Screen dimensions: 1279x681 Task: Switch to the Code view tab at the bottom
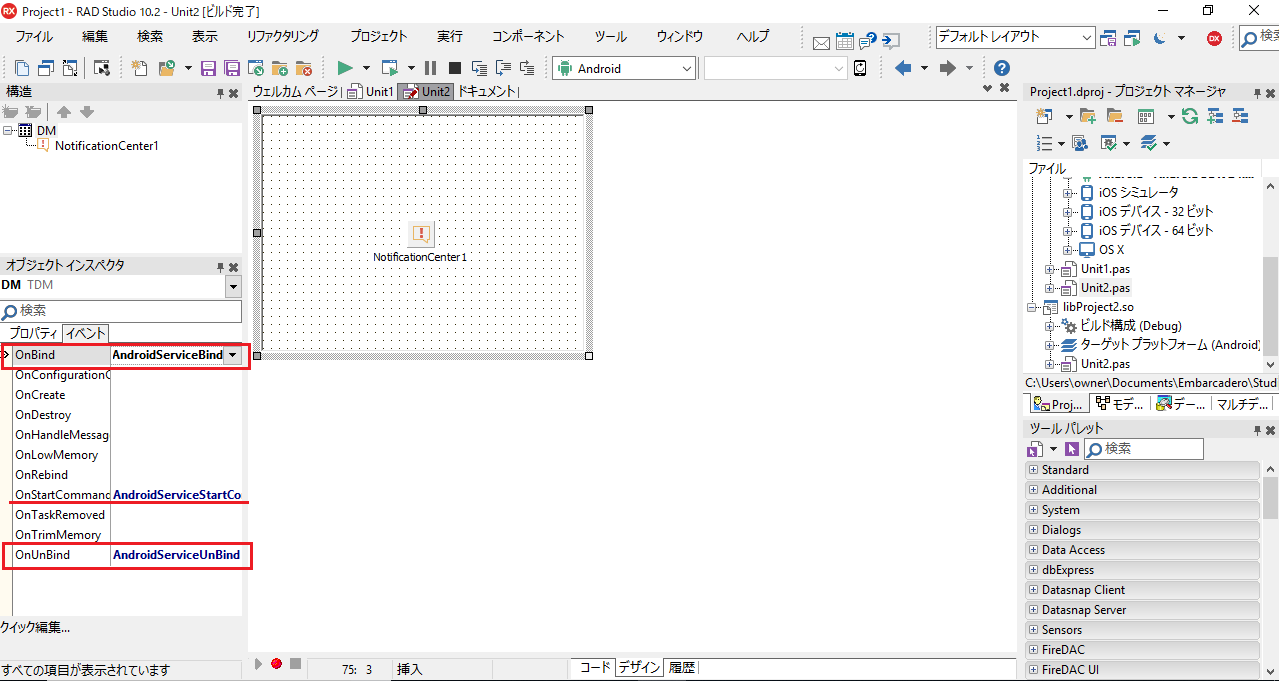click(x=594, y=667)
